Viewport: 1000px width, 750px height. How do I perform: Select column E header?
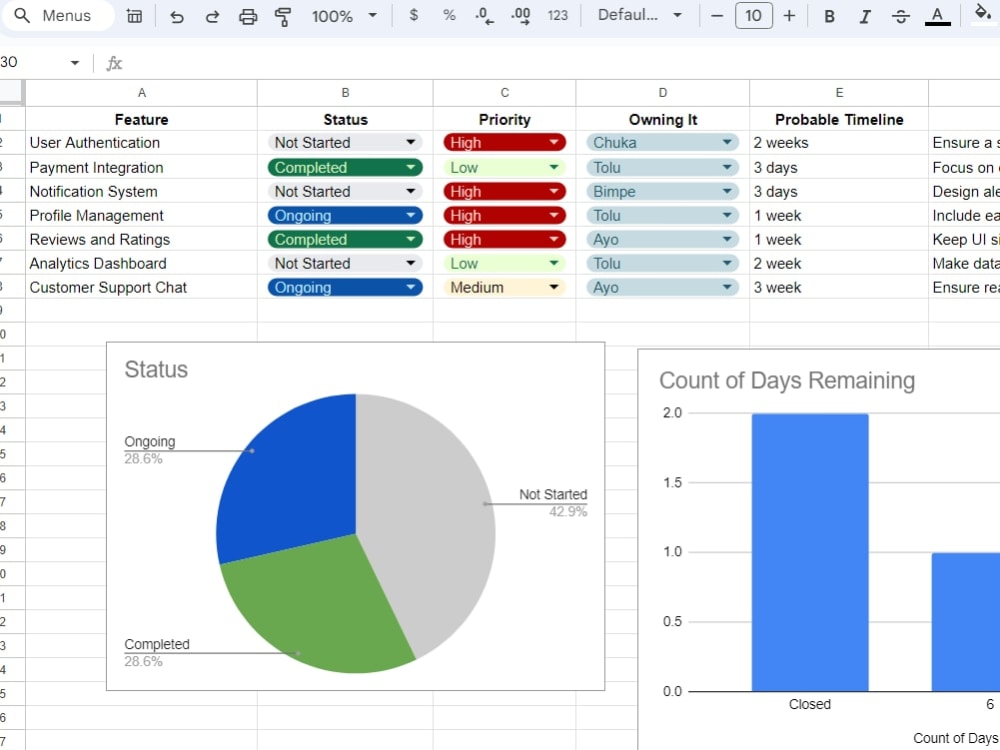[839, 93]
